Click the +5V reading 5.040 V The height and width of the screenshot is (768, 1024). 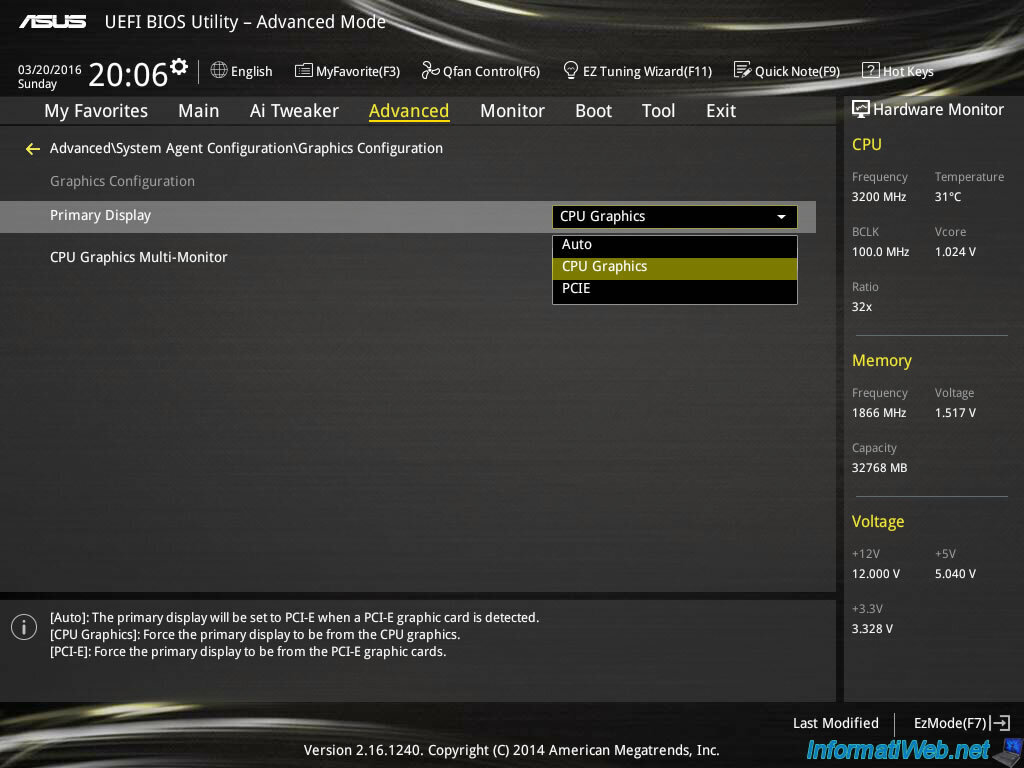955,573
